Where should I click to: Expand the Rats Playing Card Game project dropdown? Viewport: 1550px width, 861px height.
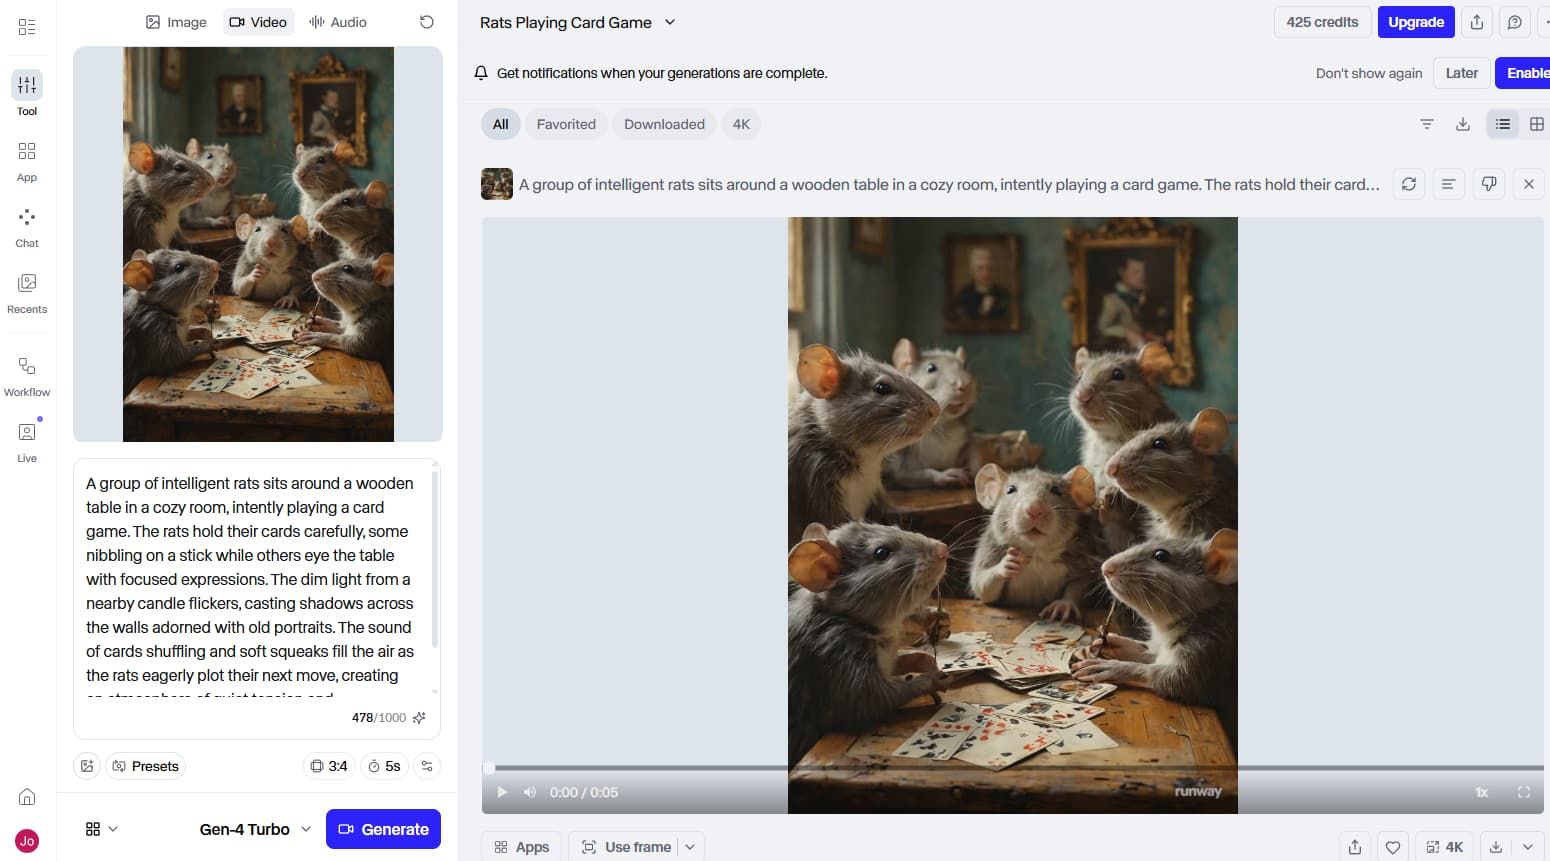[x=670, y=22]
